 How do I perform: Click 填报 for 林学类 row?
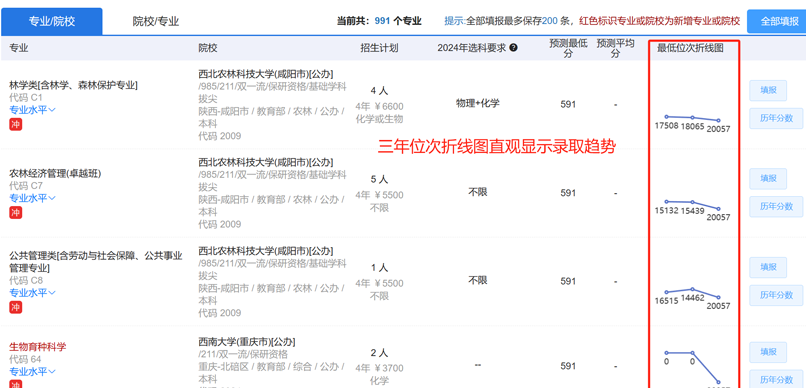[x=768, y=90]
